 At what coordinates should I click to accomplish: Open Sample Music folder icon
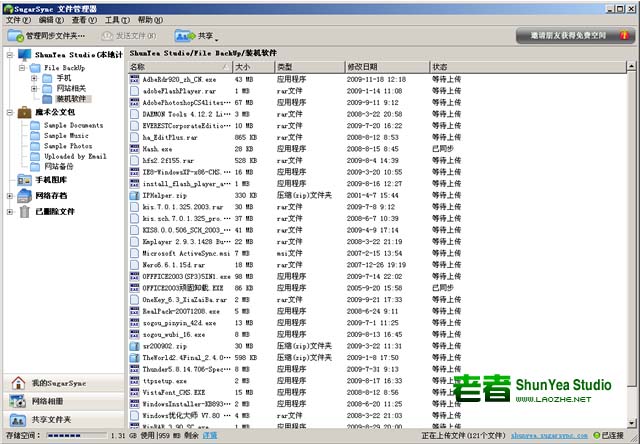pyautogui.click(x=35, y=135)
